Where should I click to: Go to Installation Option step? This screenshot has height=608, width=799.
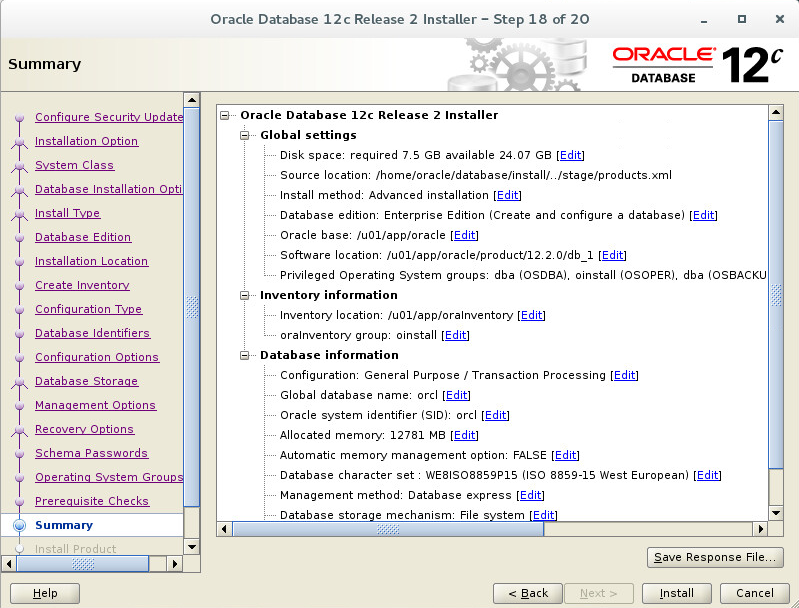(87, 141)
